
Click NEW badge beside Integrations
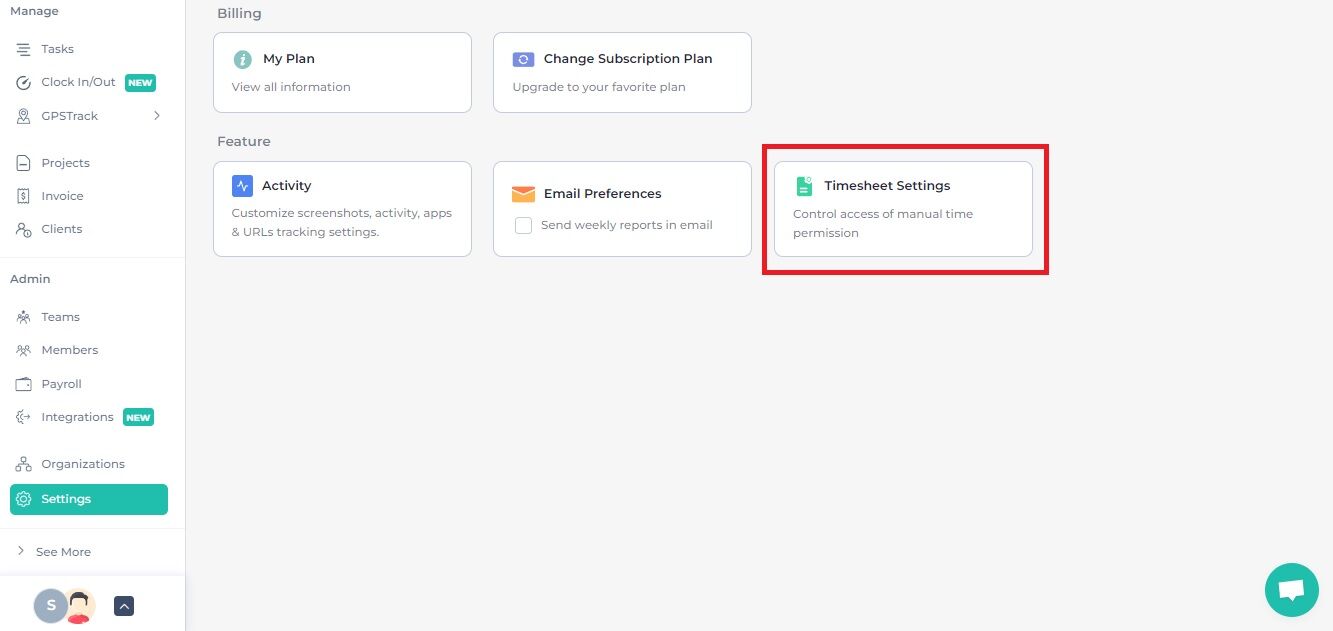(138, 417)
